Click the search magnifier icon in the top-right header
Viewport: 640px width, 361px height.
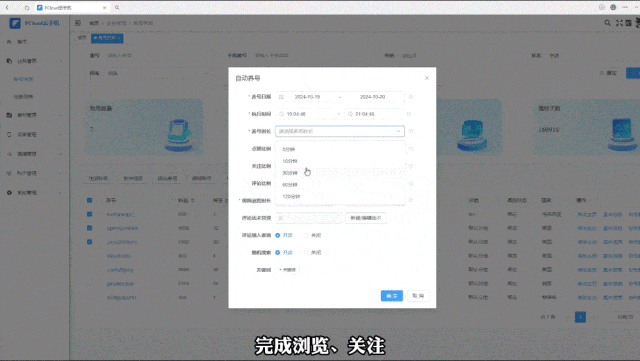[x=607, y=23]
